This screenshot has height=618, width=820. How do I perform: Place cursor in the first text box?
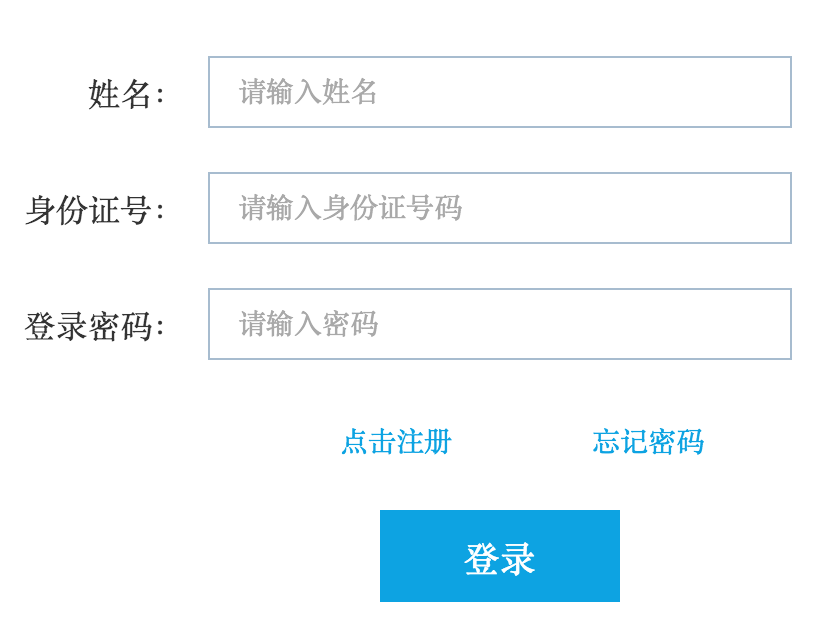[499, 92]
